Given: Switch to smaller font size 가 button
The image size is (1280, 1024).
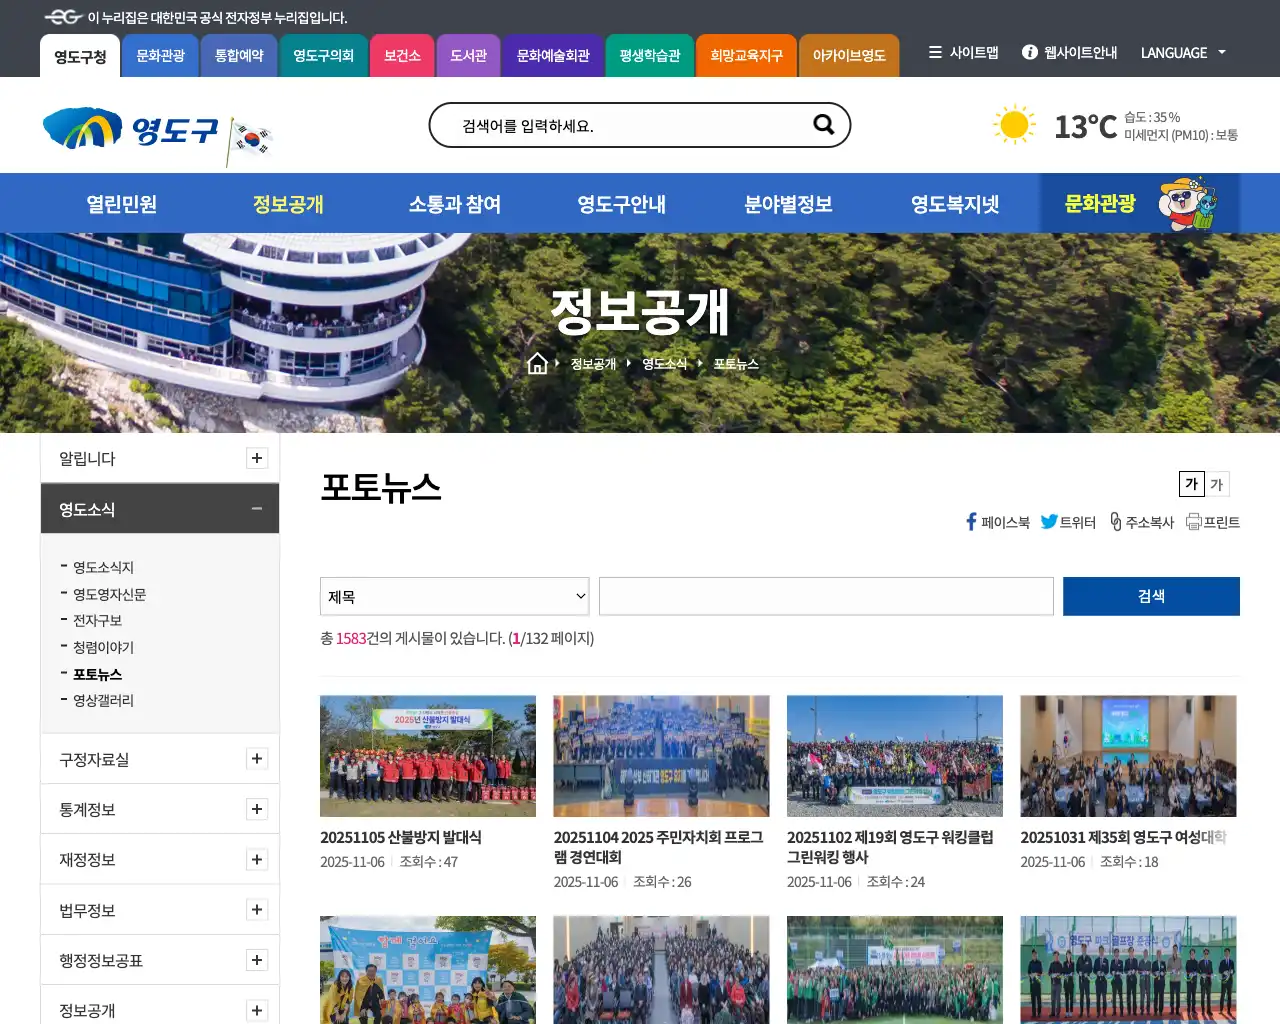Looking at the screenshot, I should click(1217, 484).
